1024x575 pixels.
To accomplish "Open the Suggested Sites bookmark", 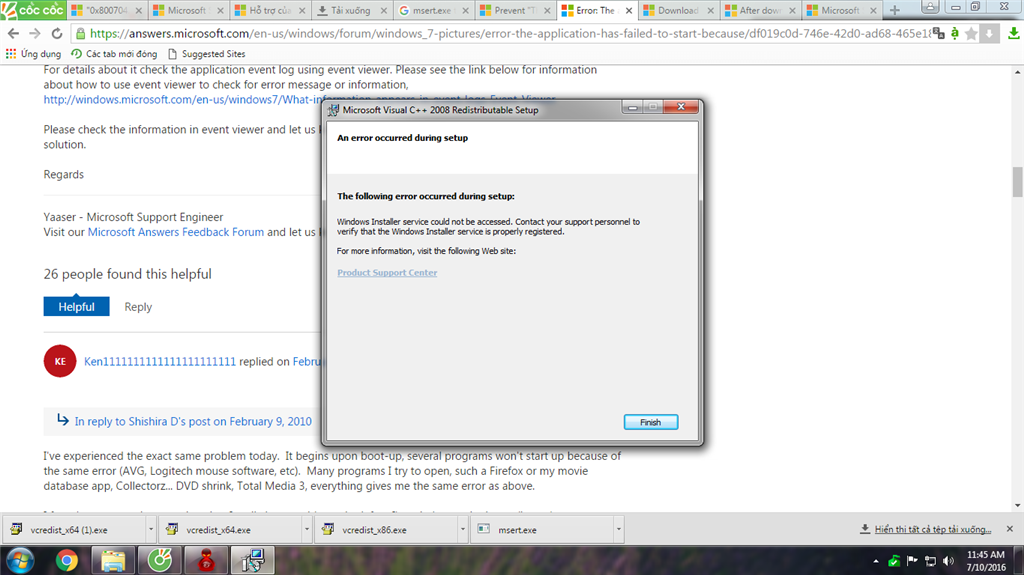I will point(207,54).
